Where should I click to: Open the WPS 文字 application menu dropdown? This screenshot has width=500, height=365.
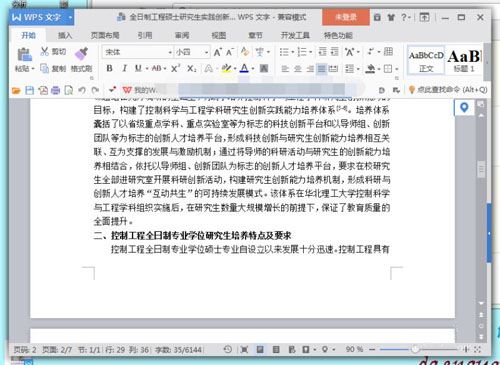pos(71,17)
